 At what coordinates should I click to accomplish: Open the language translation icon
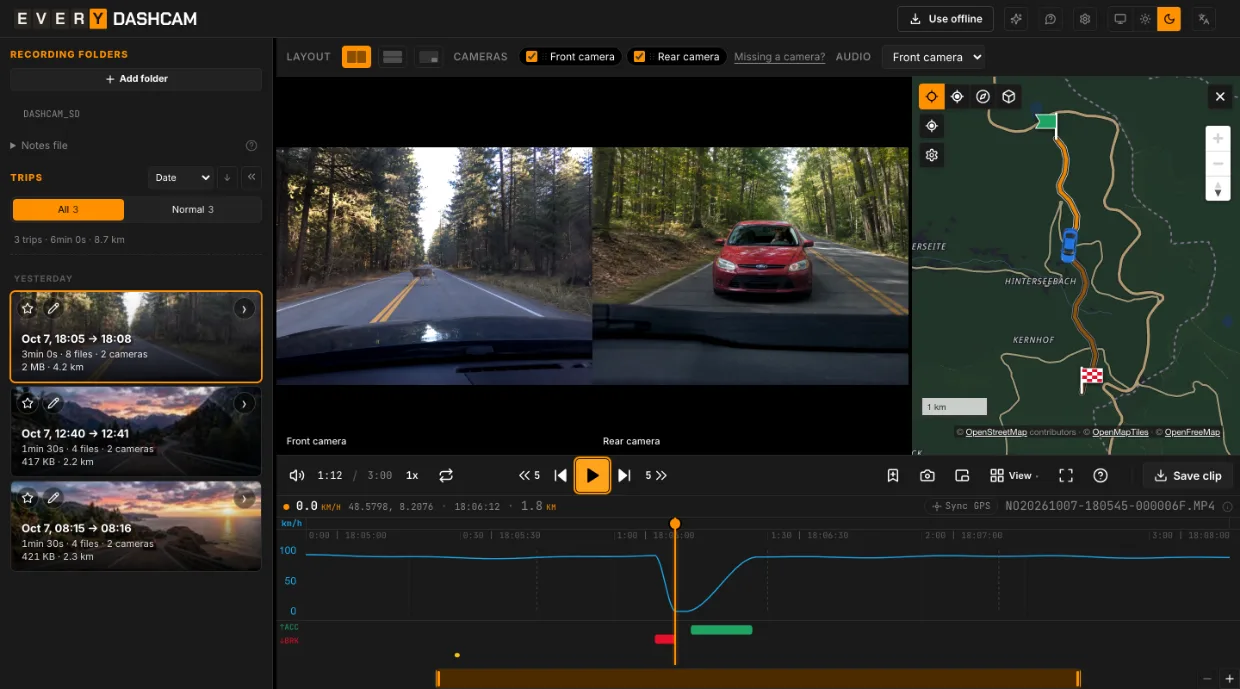(x=1204, y=19)
